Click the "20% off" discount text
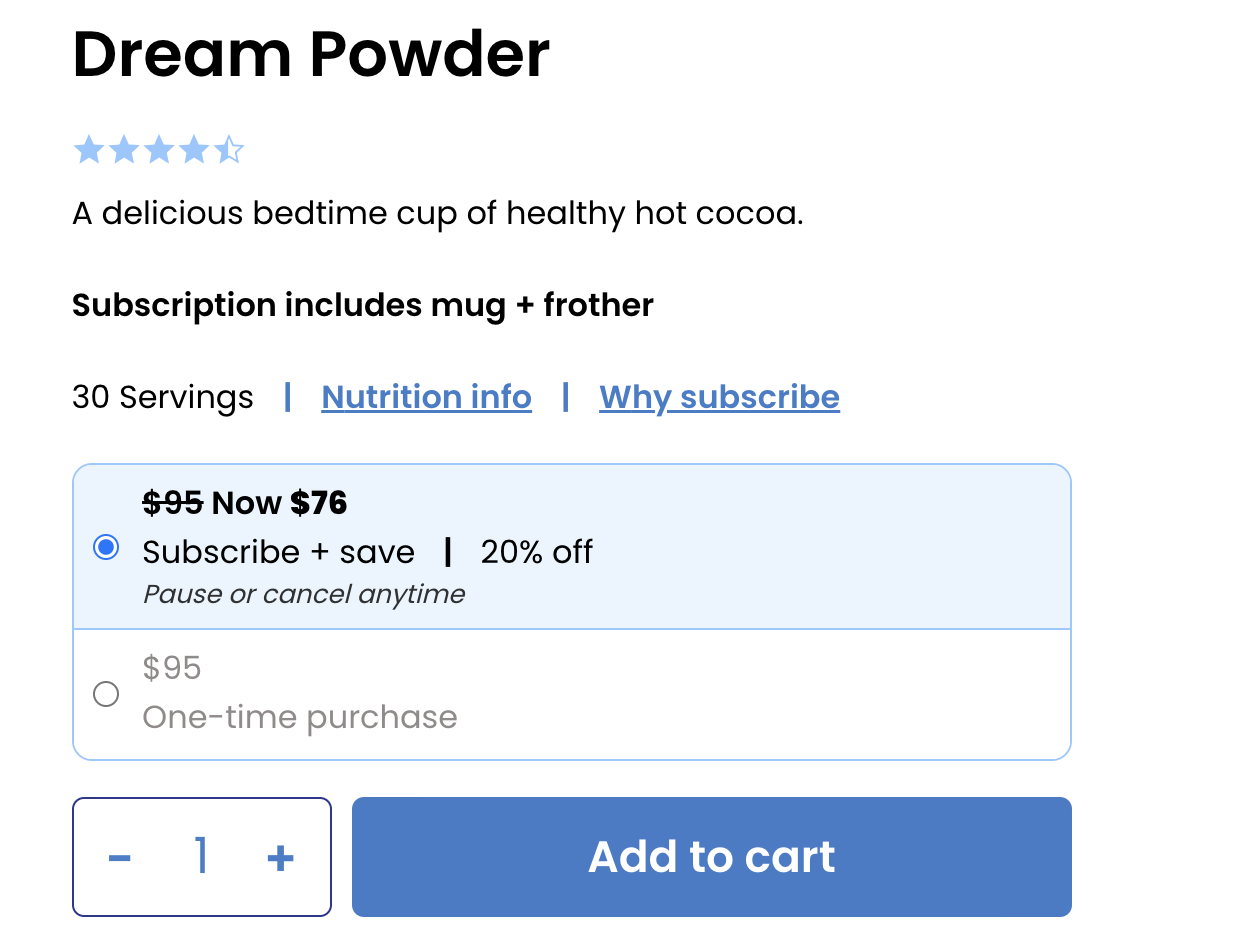 click(537, 552)
